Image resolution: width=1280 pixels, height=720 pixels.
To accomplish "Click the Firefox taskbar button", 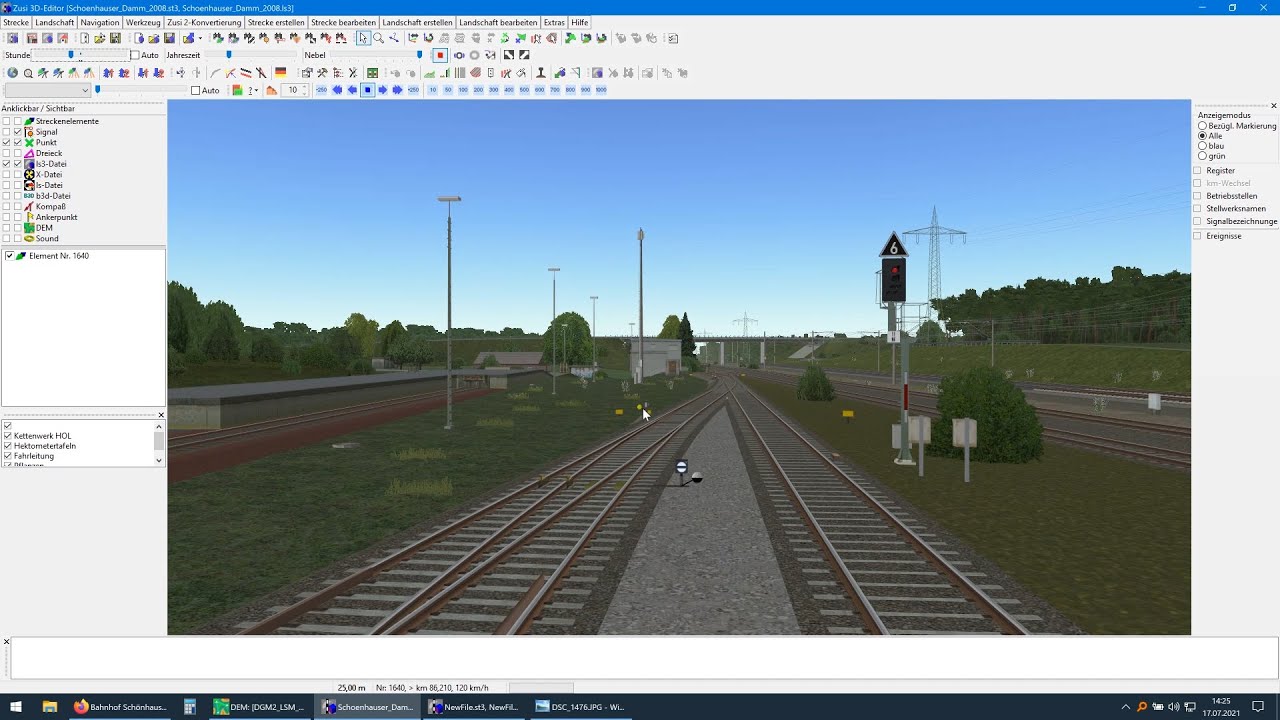I will pos(121,707).
